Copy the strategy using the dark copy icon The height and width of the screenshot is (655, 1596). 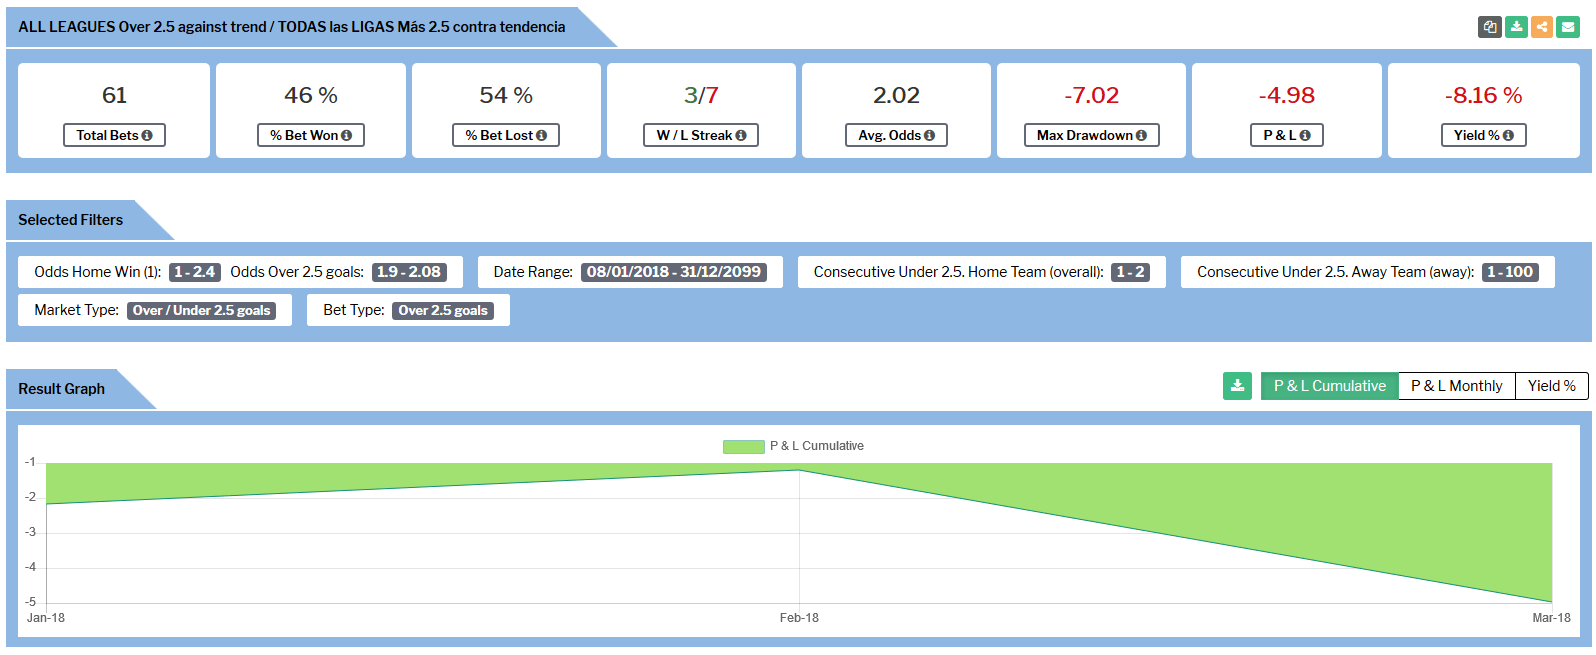point(1490,27)
